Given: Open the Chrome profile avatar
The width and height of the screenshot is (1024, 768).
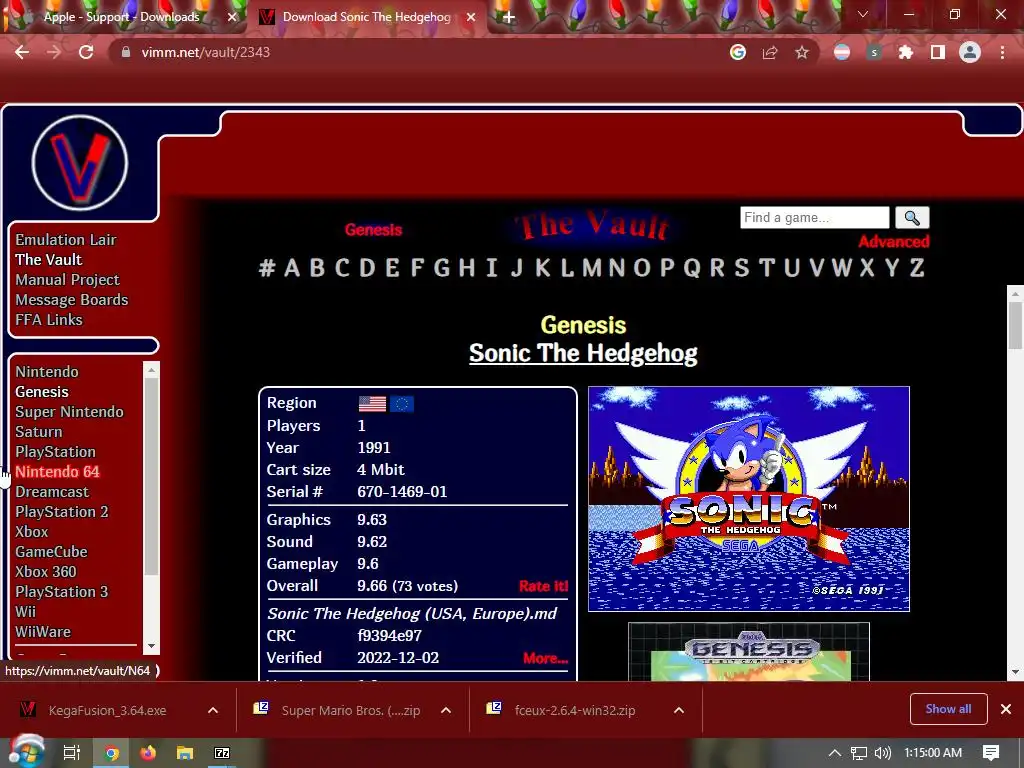Looking at the screenshot, I should click(970, 52).
